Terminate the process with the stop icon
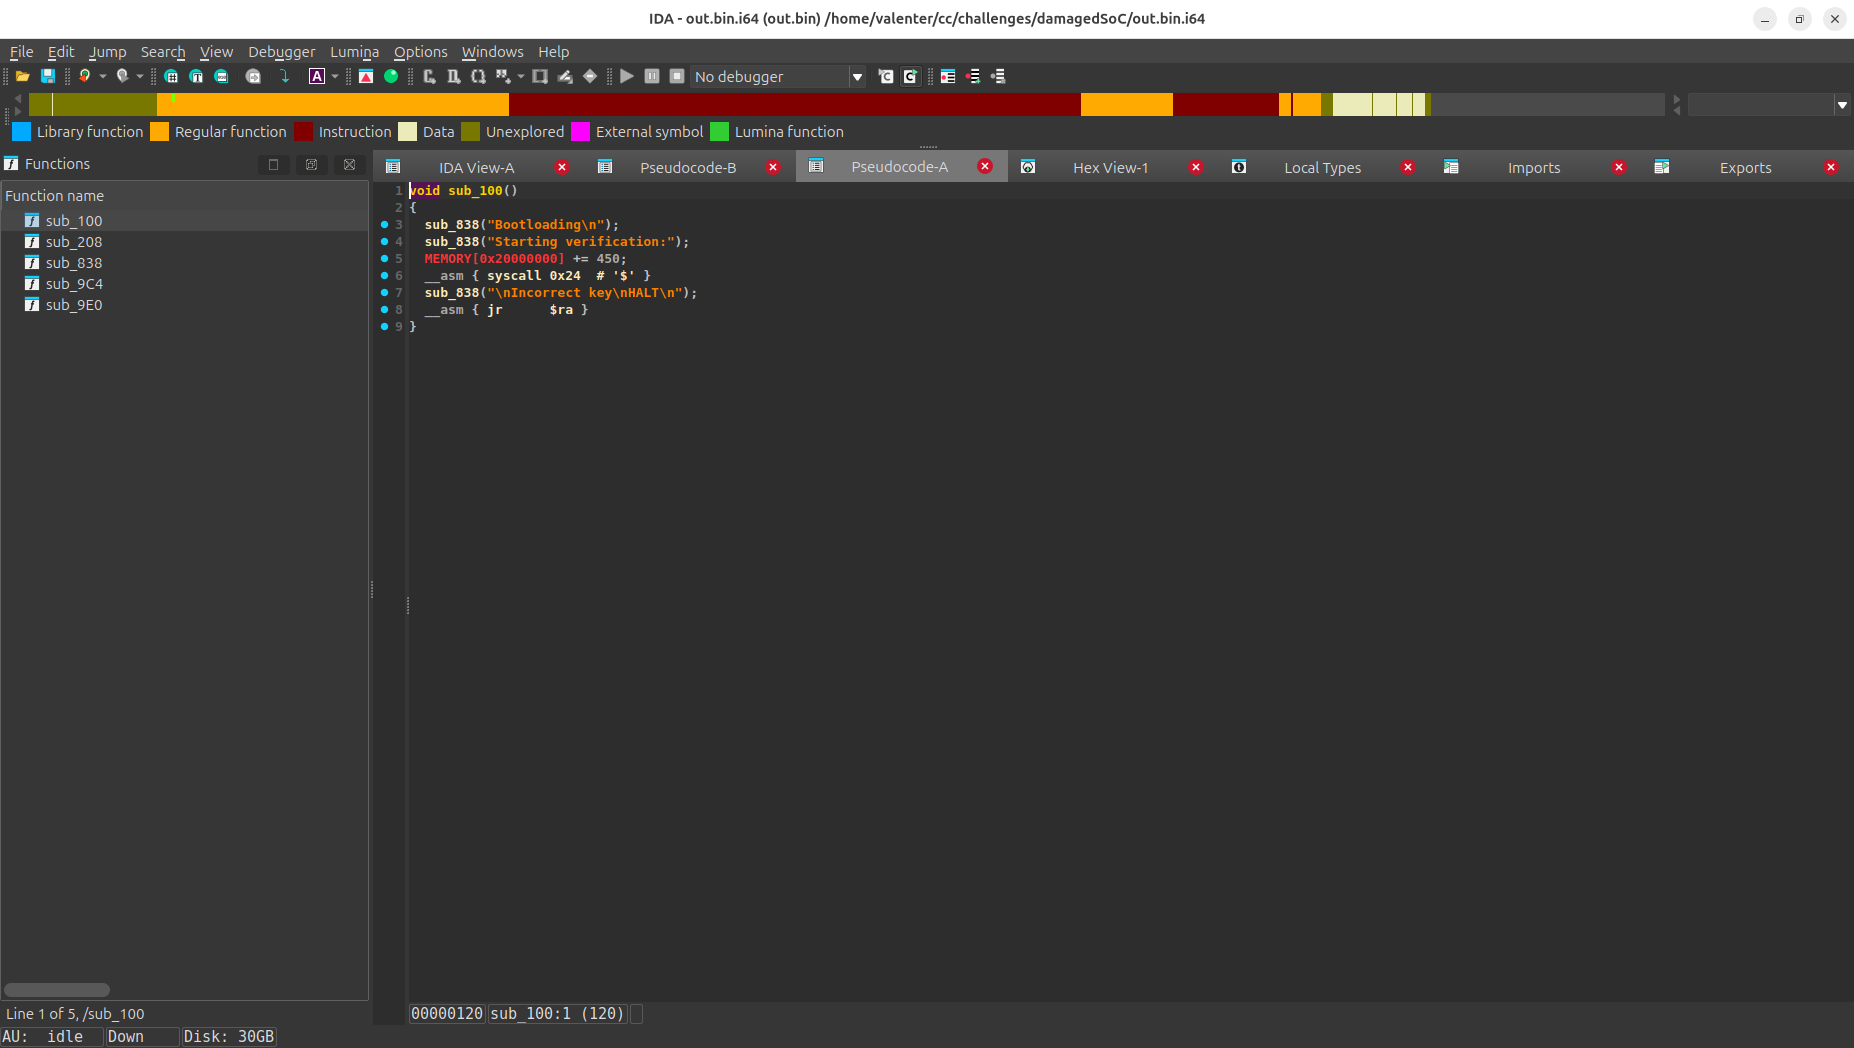The image size is (1854, 1048). (x=677, y=76)
